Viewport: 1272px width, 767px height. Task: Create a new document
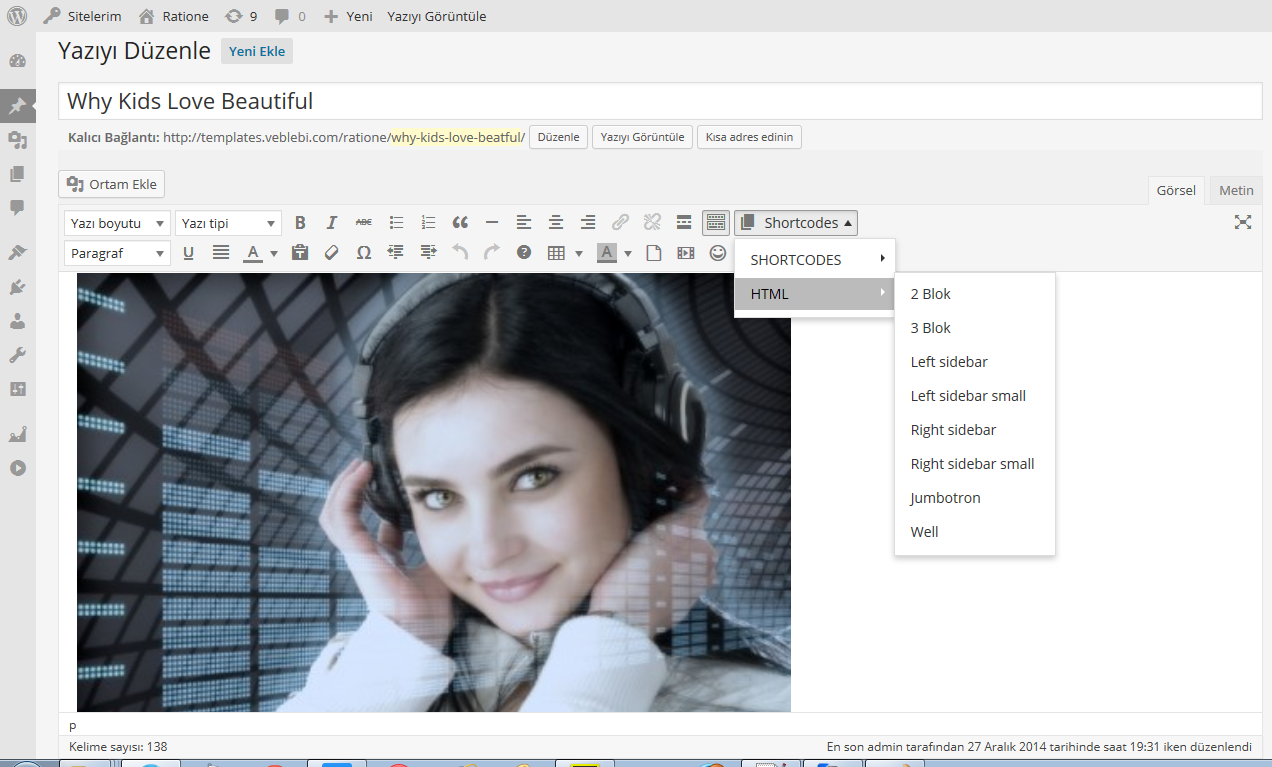(x=653, y=253)
